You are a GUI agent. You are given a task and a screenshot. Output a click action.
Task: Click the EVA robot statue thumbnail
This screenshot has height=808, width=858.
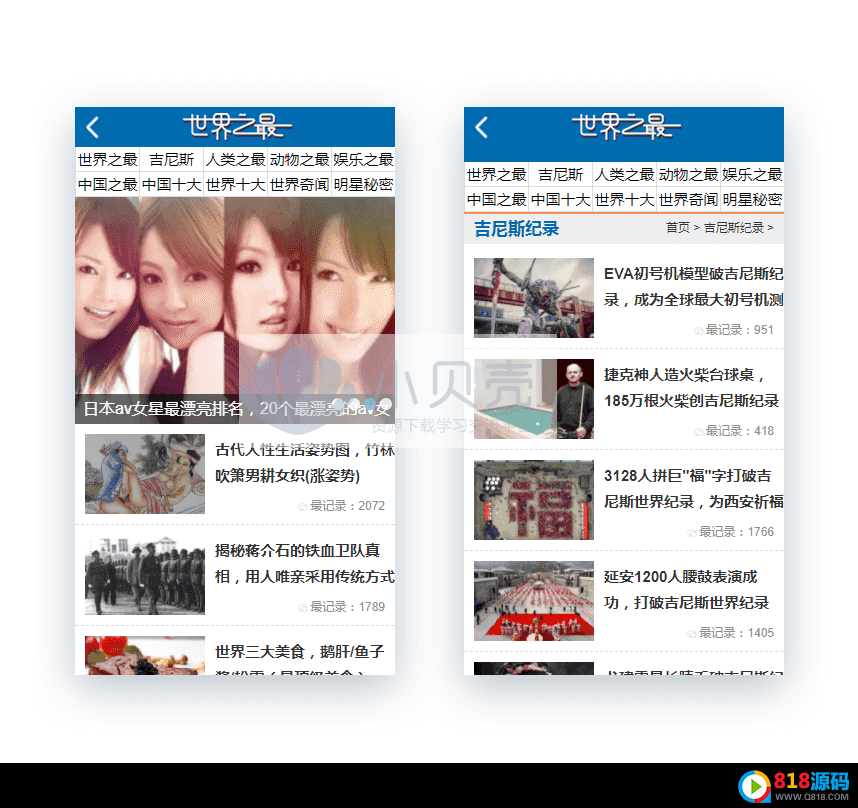point(534,298)
